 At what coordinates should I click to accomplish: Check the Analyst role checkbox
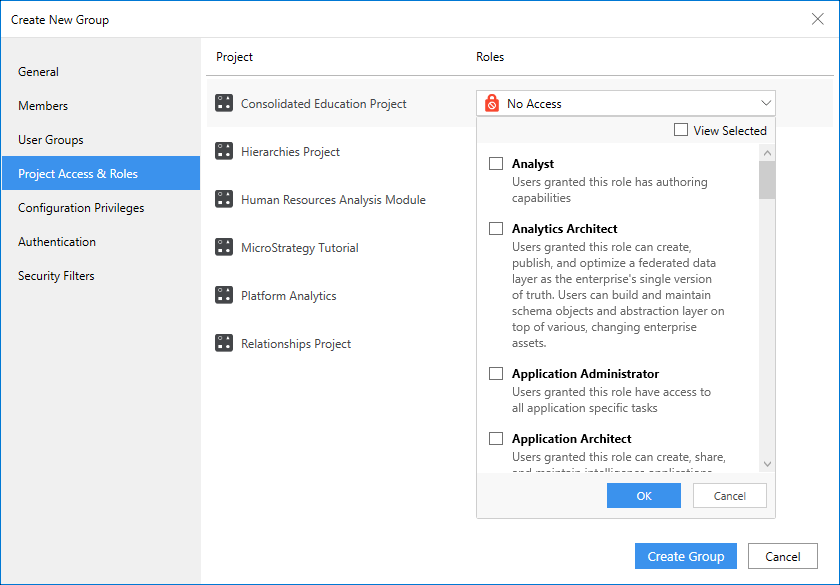click(496, 164)
